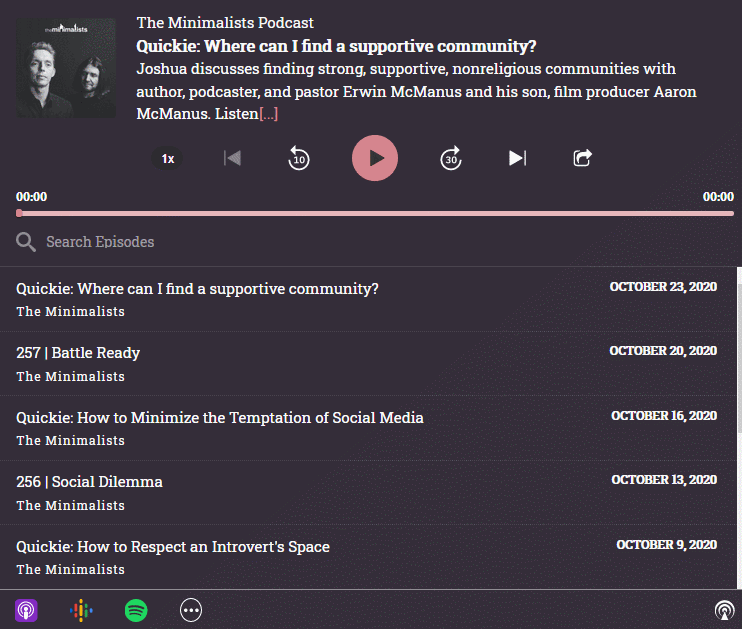Viewport: 742px width, 629px height.
Task: Click the podcast broadcast icon at bottom right
Action: pyautogui.click(x=724, y=611)
